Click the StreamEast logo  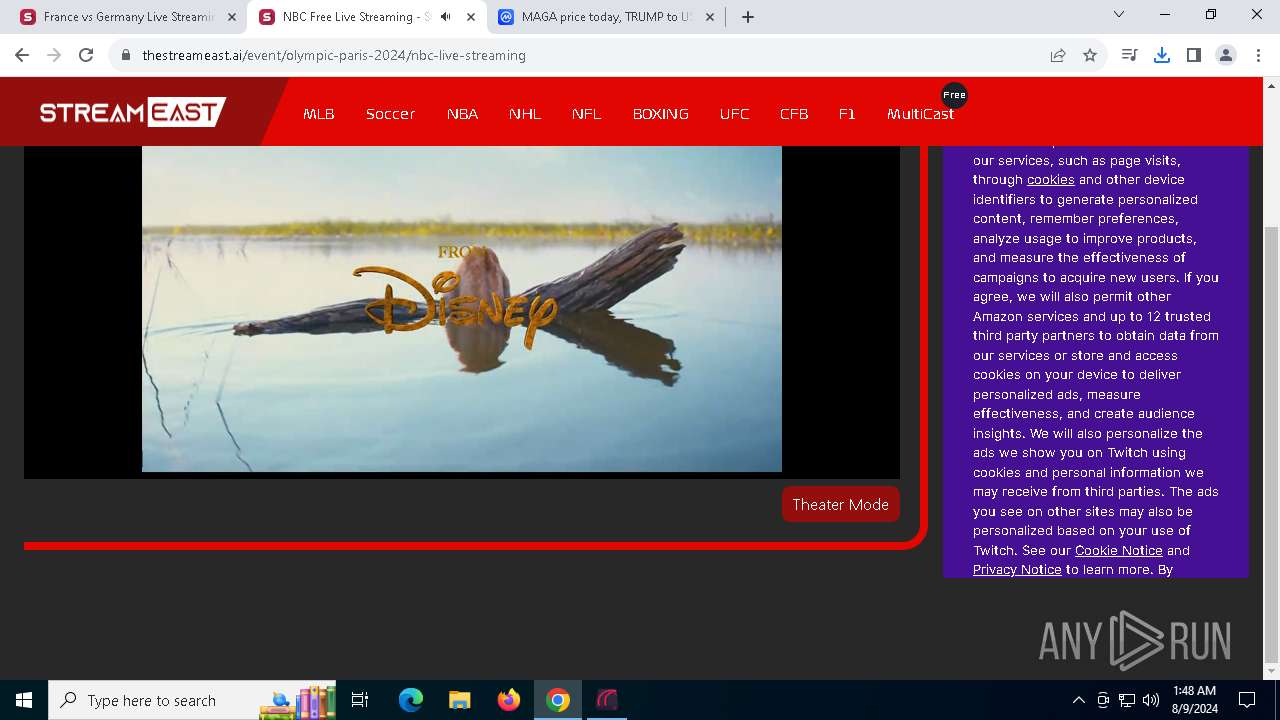click(x=133, y=112)
